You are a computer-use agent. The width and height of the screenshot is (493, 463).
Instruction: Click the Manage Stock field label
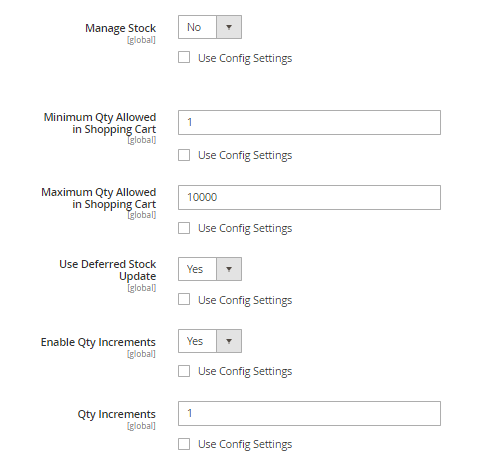(x=120, y=28)
